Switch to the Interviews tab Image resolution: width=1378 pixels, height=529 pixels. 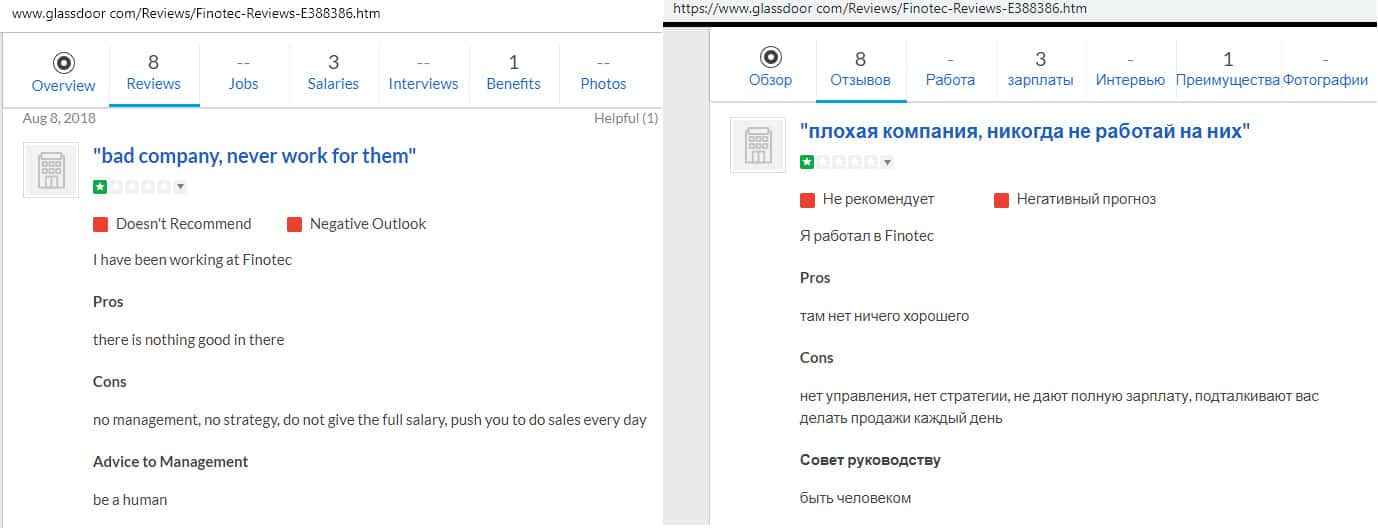[x=424, y=72]
